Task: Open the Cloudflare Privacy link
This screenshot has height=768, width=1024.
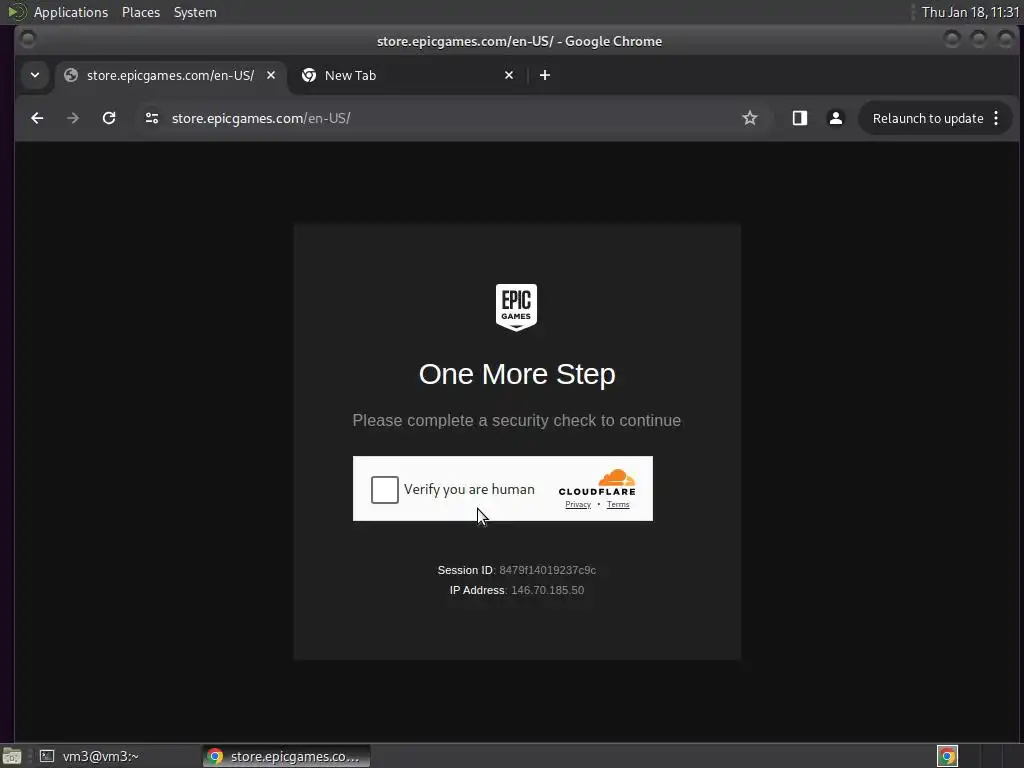Action: pos(578,504)
